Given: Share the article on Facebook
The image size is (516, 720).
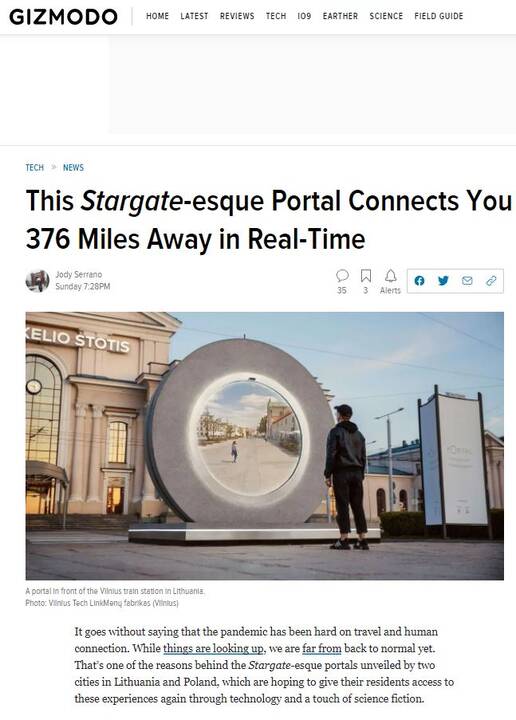Looking at the screenshot, I should [419, 281].
